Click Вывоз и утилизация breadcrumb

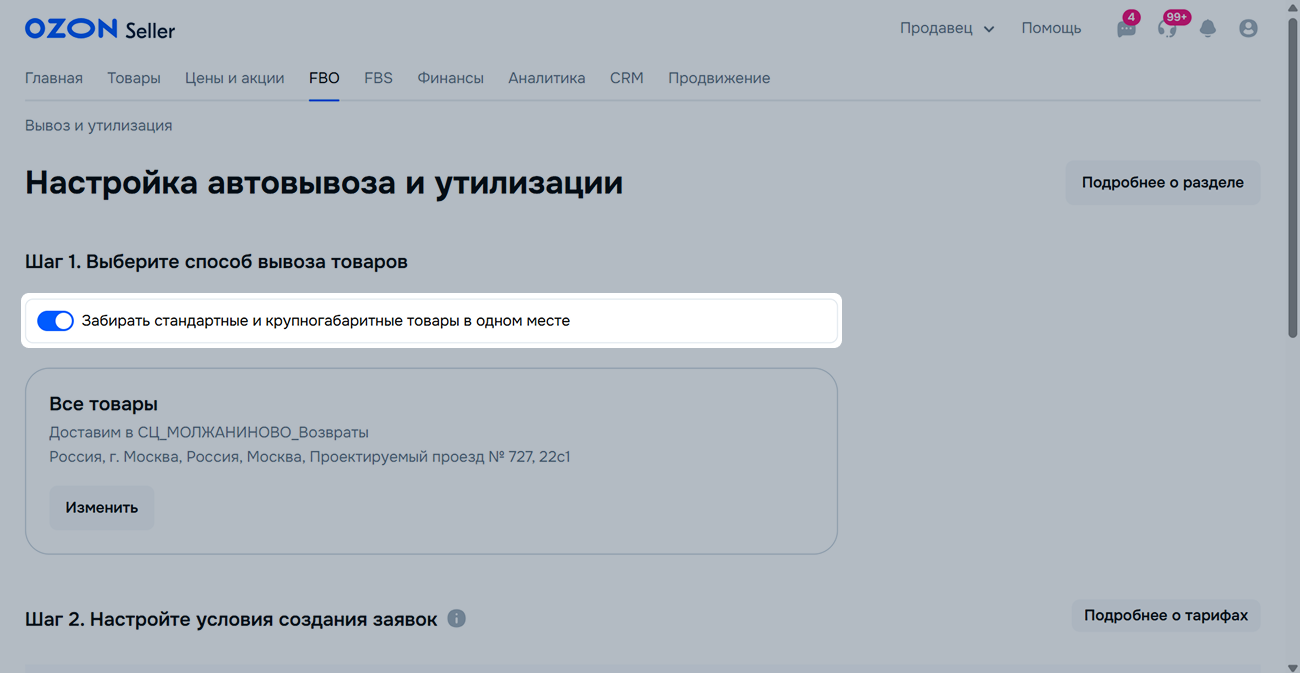tap(99, 126)
